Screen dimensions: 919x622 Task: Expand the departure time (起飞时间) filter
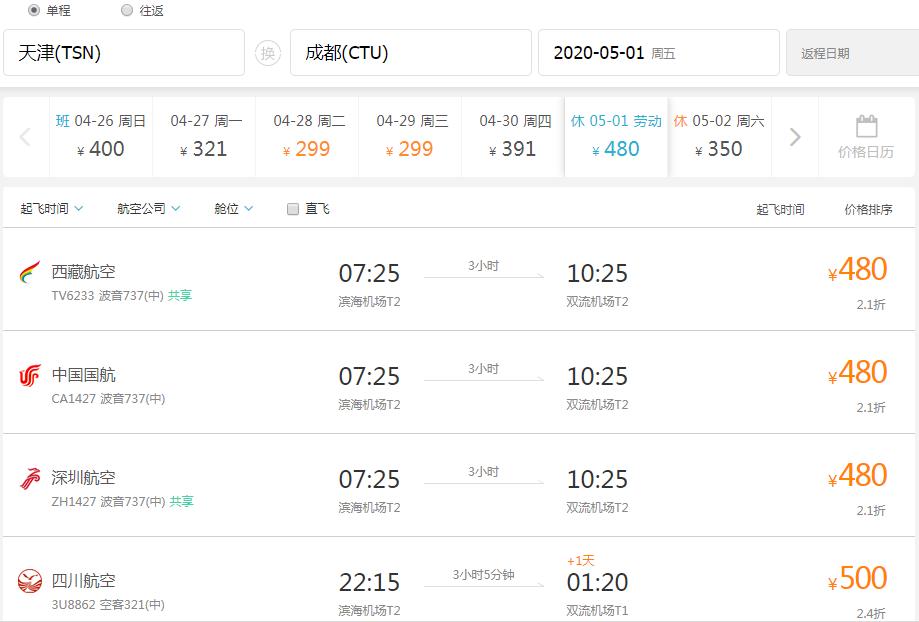[x=52, y=209]
